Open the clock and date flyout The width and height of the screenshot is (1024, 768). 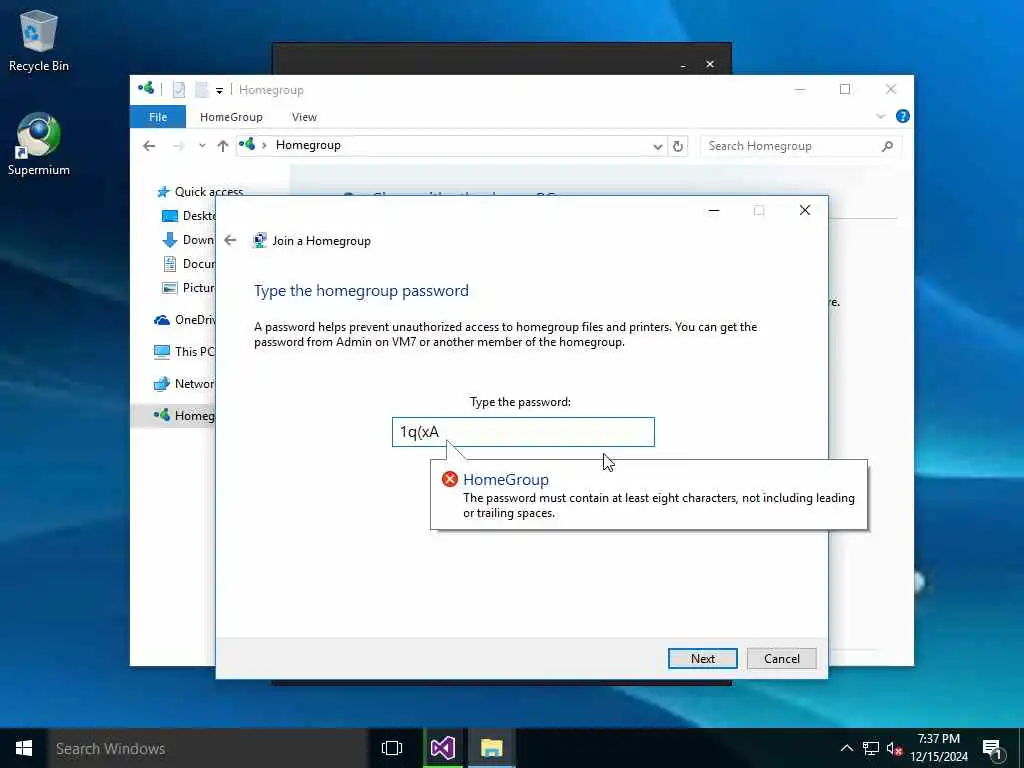pyautogui.click(x=938, y=748)
